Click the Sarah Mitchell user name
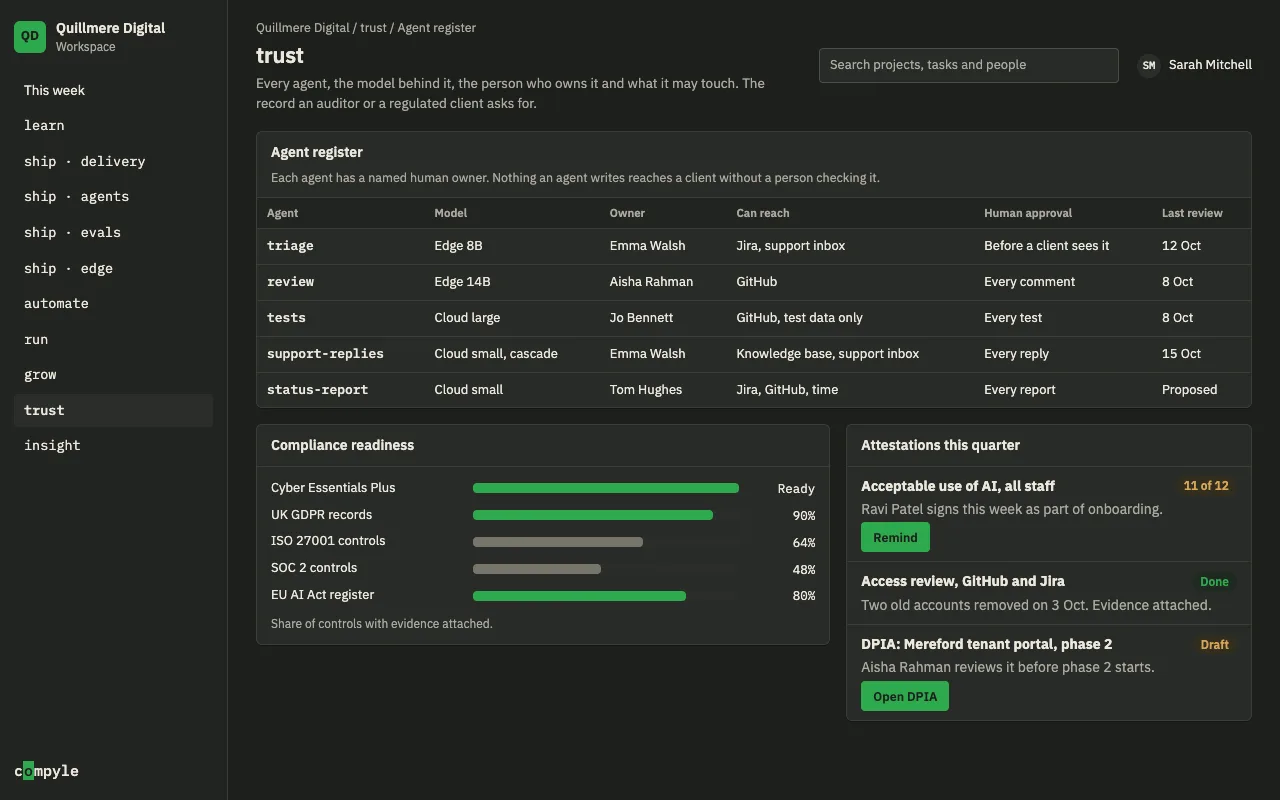The width and height of the screenshot is (1280, 800). click(x=1210, y=65)
